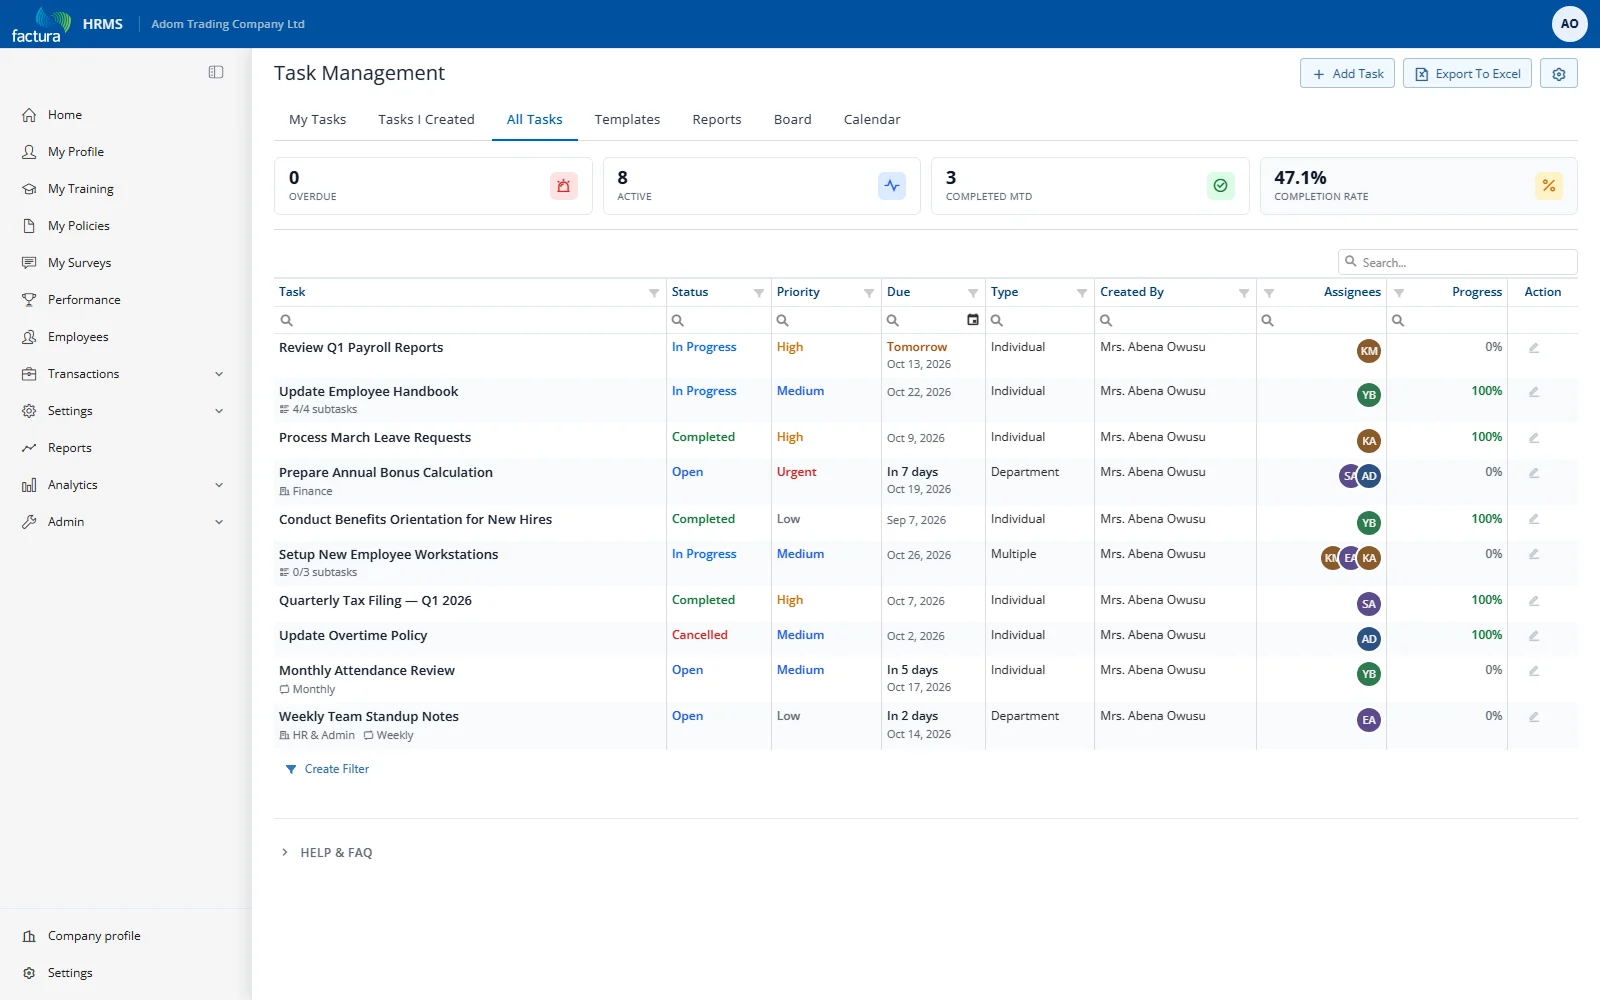Open Due column filter funnel
The width and height of the screenshot is (1600, 1000).
973,293
